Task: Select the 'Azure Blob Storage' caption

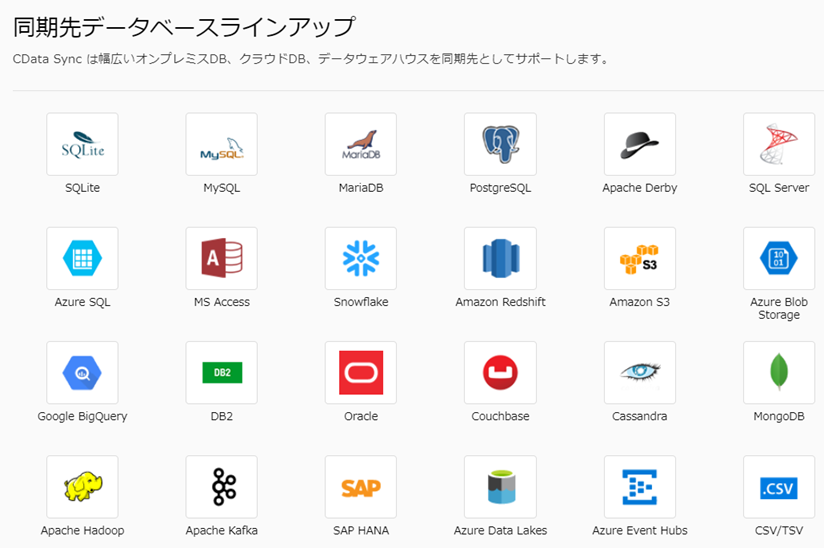Action: pos(779,308)
